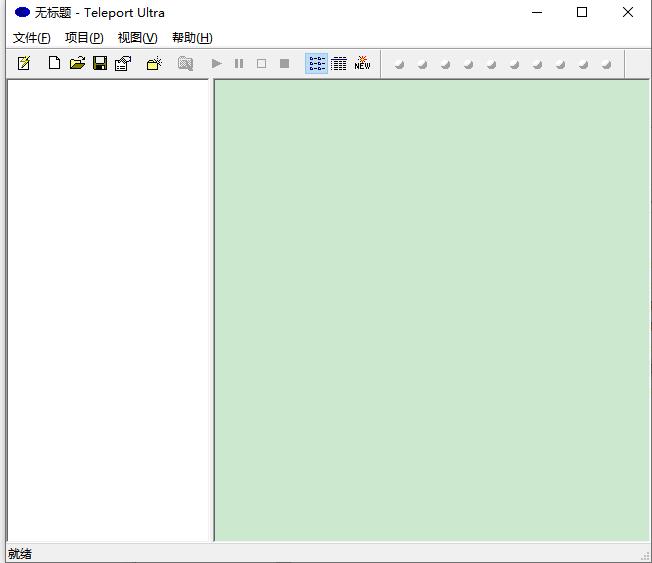652x563 pixels.
Task: Open the 帮助(H) menu
Action: click(192, 38)
